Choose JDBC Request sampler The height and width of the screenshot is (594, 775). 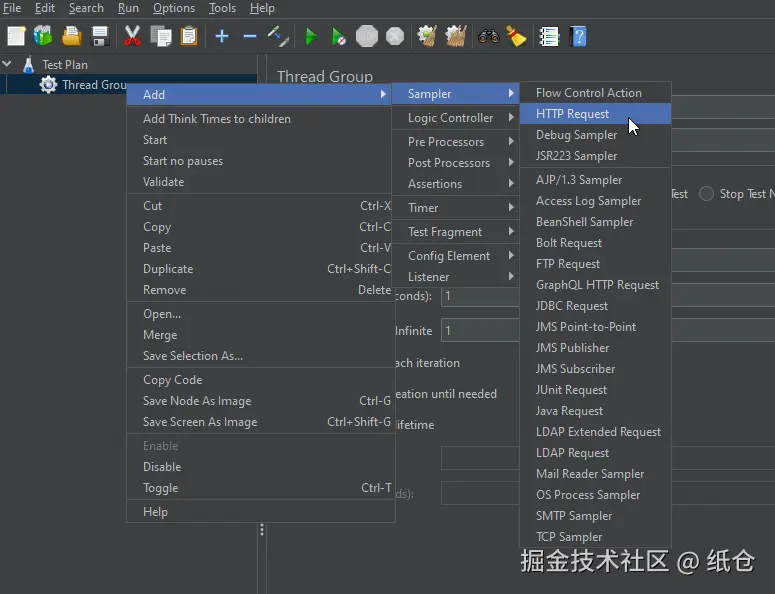coord(596,306)
